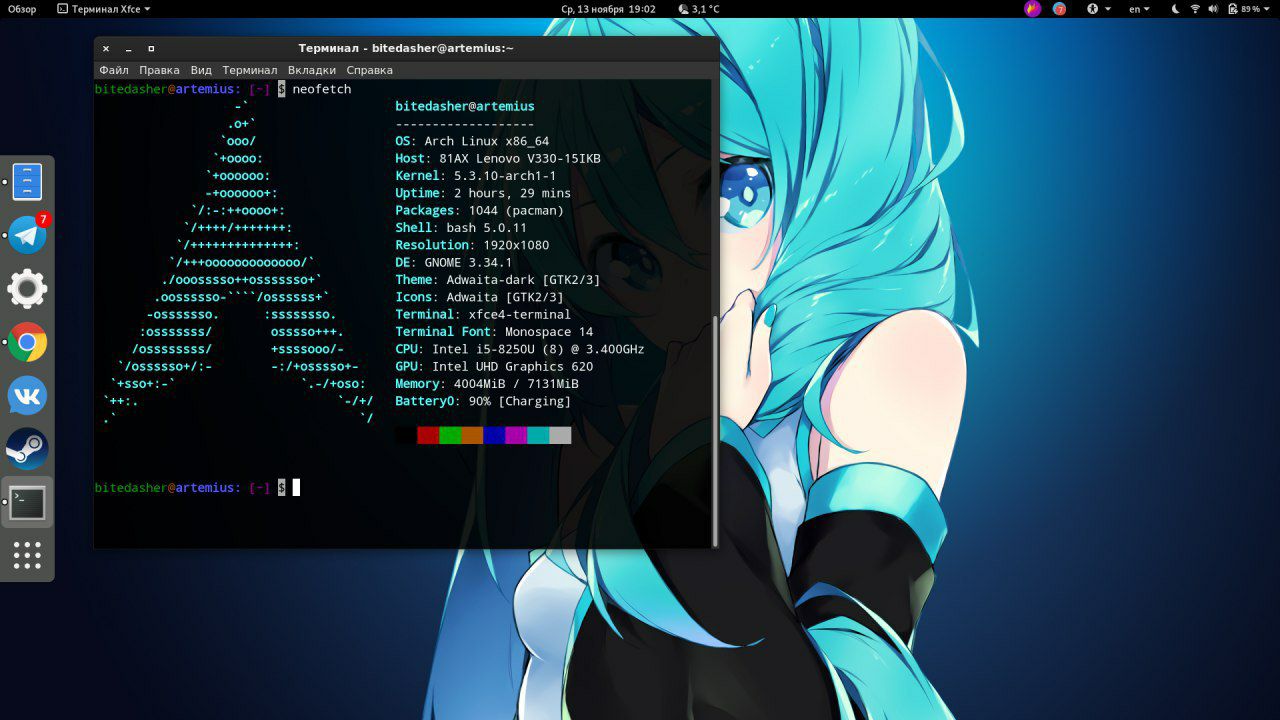This screenshot has height=720, width=1280.
Task: Minimize the terminal window
Action: (x=129, y=48)
